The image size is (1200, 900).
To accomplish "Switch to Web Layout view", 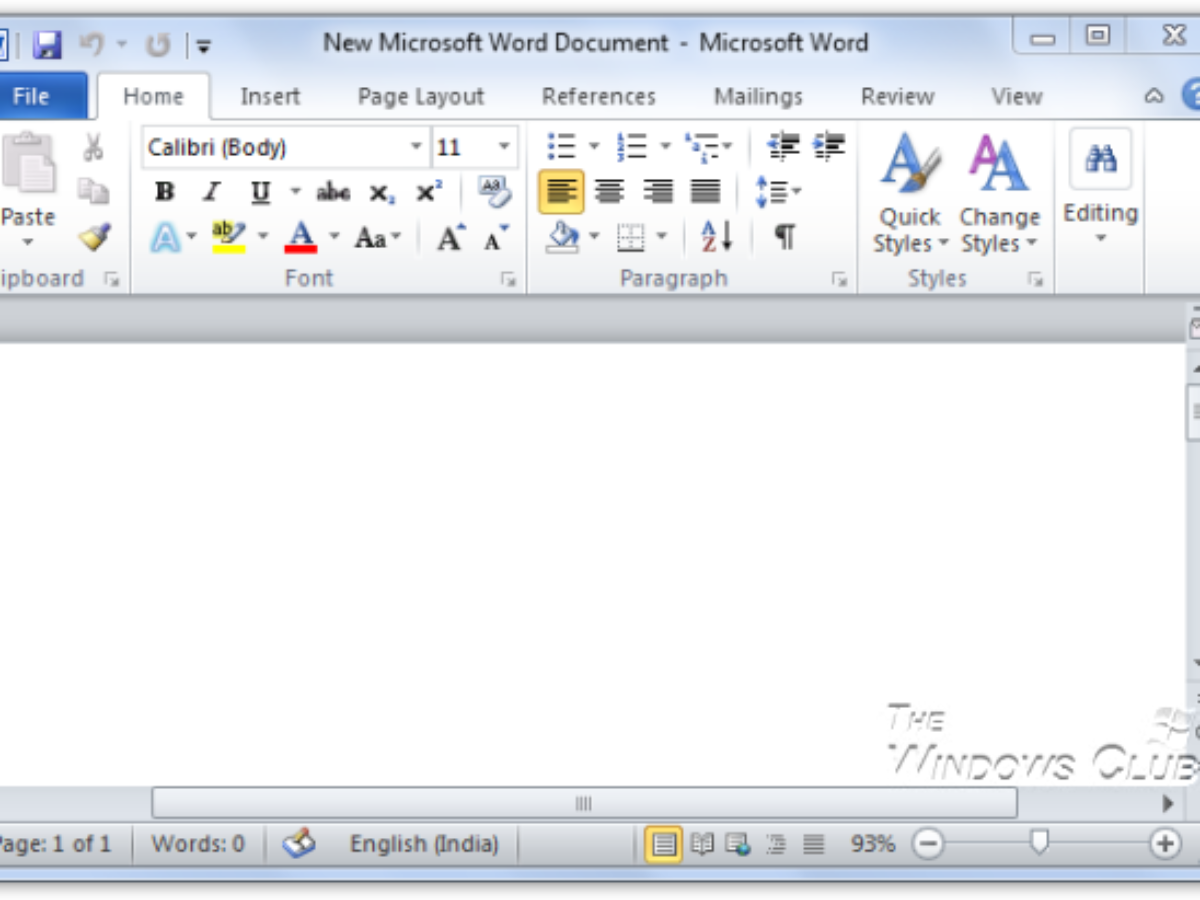I will pyautogui.click(x=738, y=844).
